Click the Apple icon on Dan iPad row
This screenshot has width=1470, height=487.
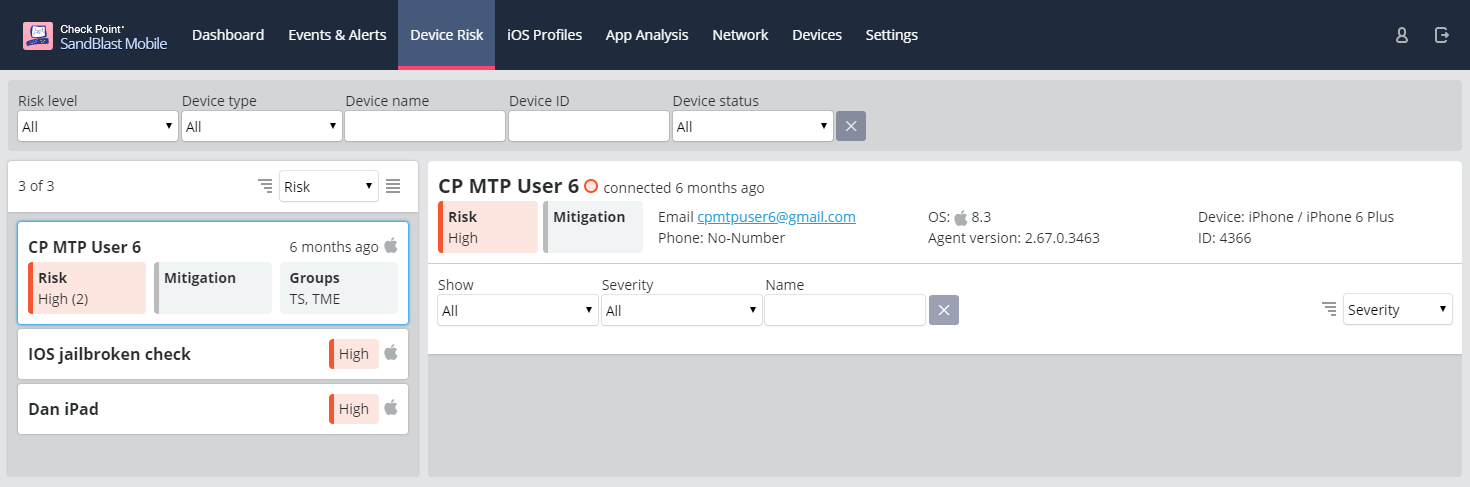(391, 408)
